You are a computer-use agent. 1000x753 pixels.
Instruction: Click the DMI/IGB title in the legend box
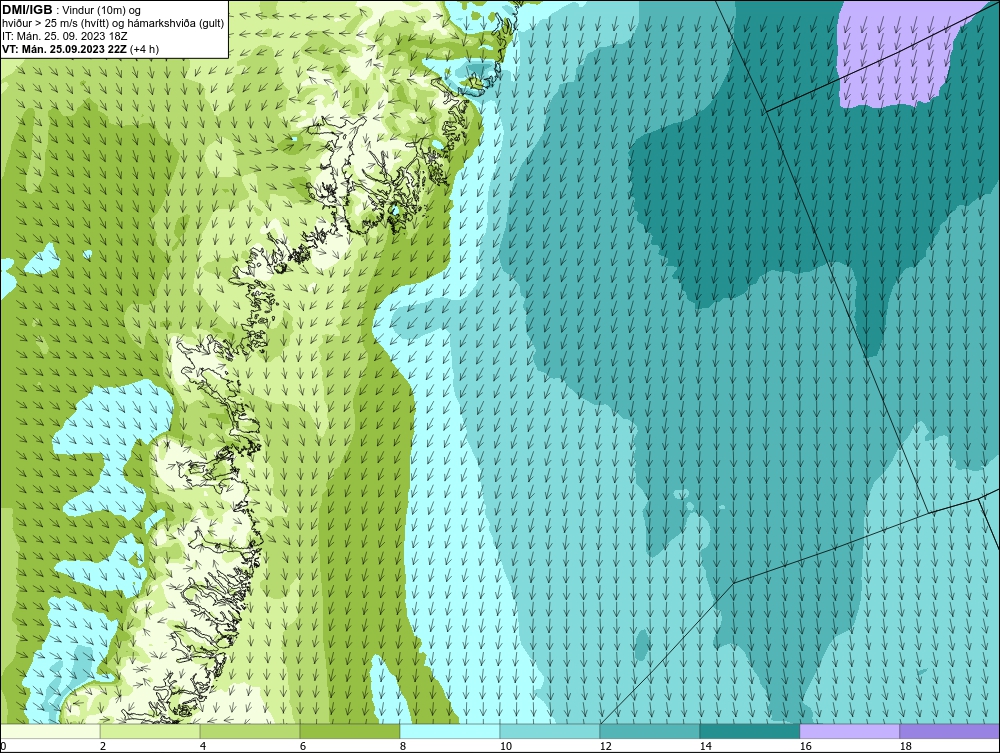(27, 10)
